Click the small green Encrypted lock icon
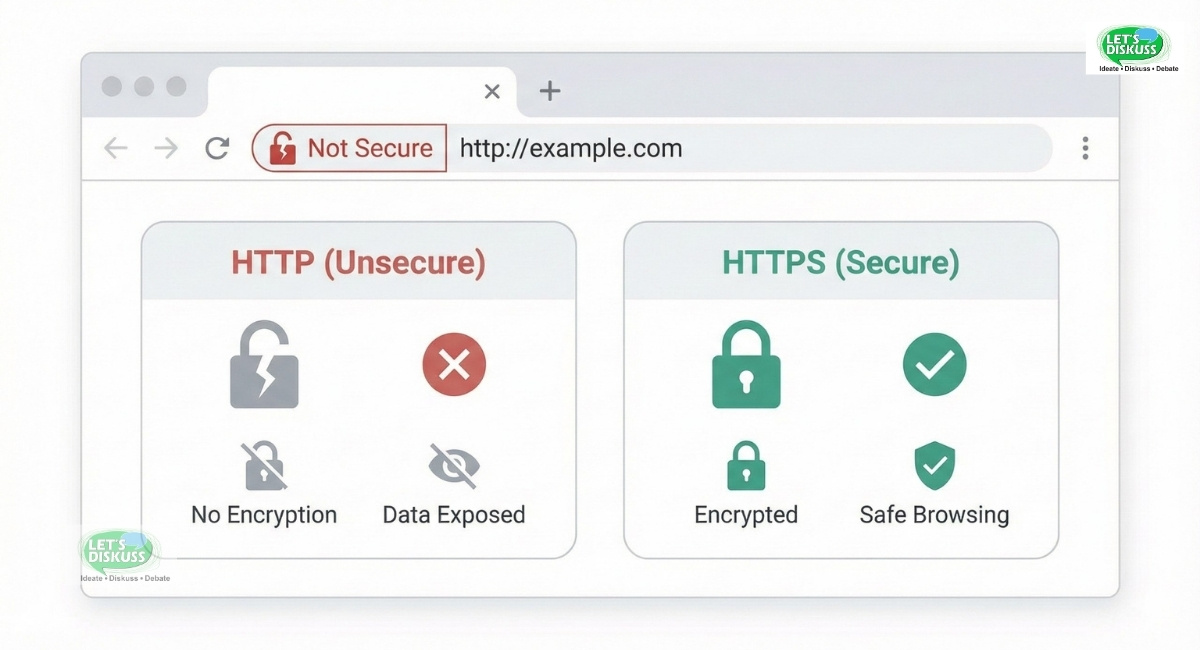Screen dimensions: 1200x650 pos(746,465)
